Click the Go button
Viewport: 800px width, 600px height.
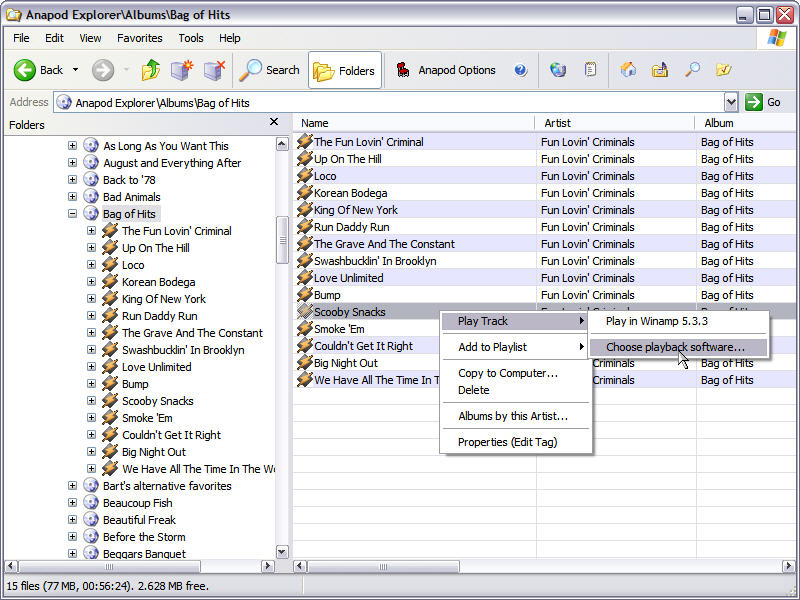click(763, 103)
